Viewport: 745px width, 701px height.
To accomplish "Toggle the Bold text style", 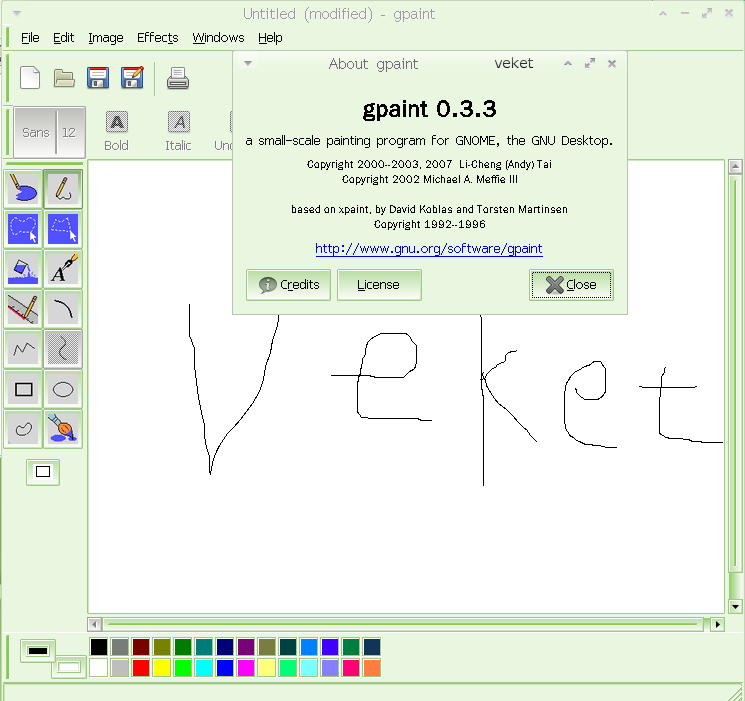I will [116, 132].
